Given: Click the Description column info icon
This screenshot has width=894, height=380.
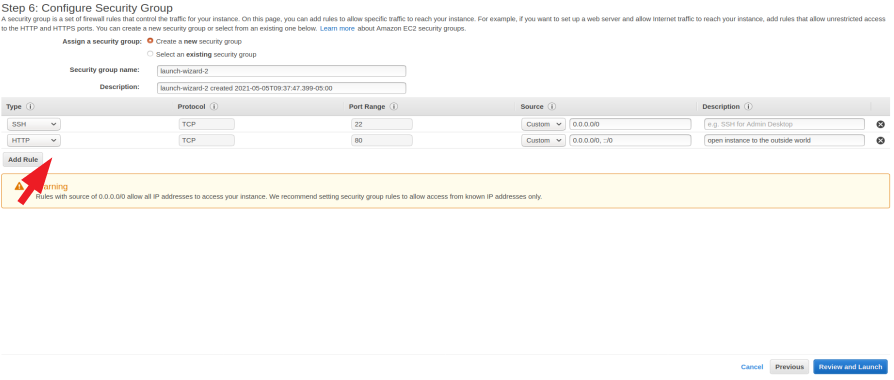Looking at the screenshot, I should 748,107.
